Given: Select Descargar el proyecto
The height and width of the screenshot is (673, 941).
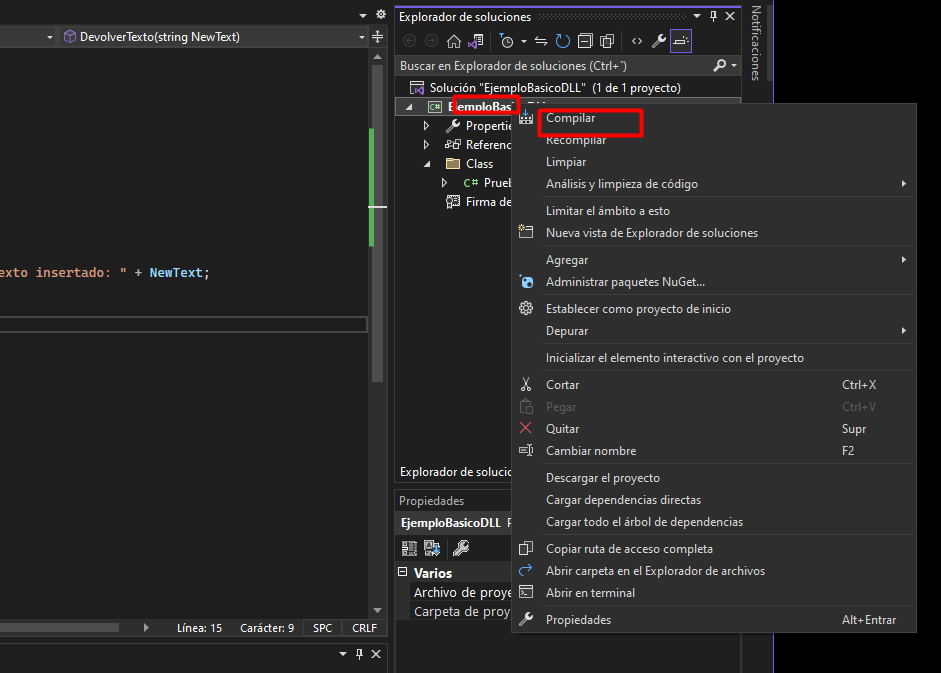Looking at the screenshot, I should point(603,478).
